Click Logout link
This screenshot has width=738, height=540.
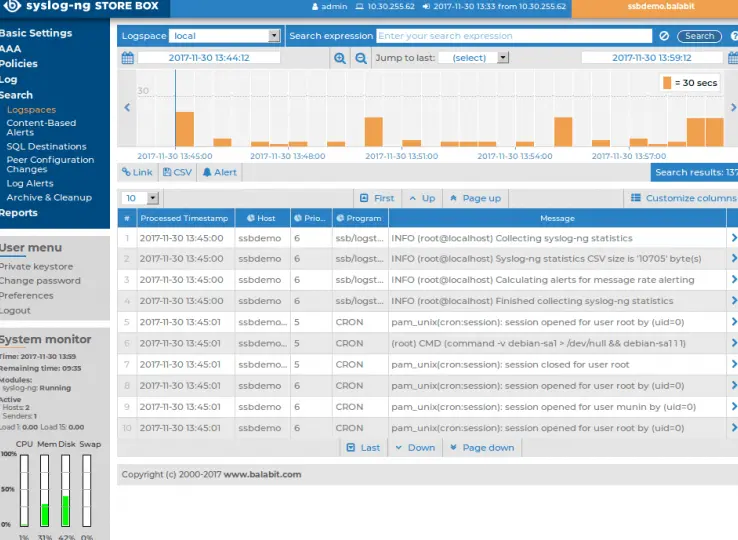point(15,310)
